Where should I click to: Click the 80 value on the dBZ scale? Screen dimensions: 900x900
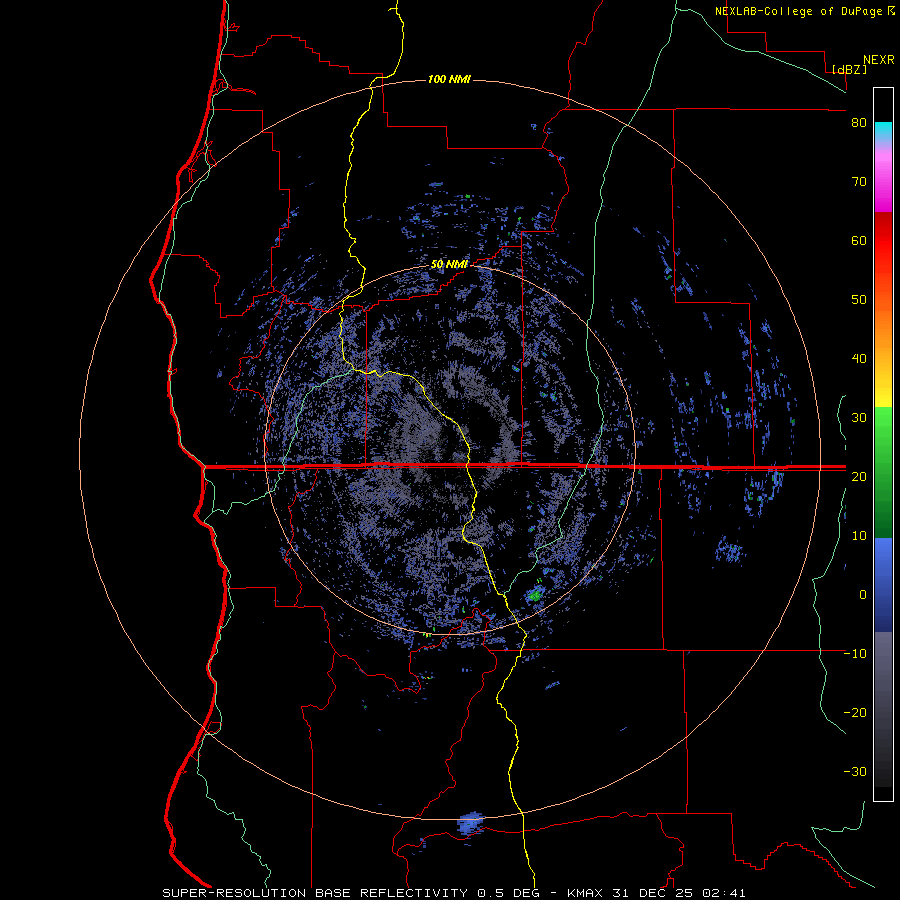tap(859, 123)
